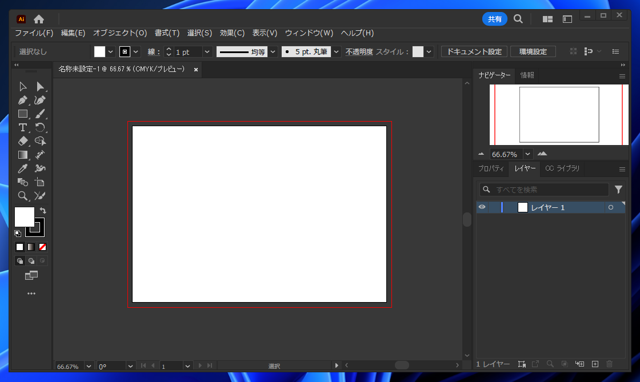640x382 pixels.
Task: Open the search magnifier in title bar
Action: click(x=518, y=19)
